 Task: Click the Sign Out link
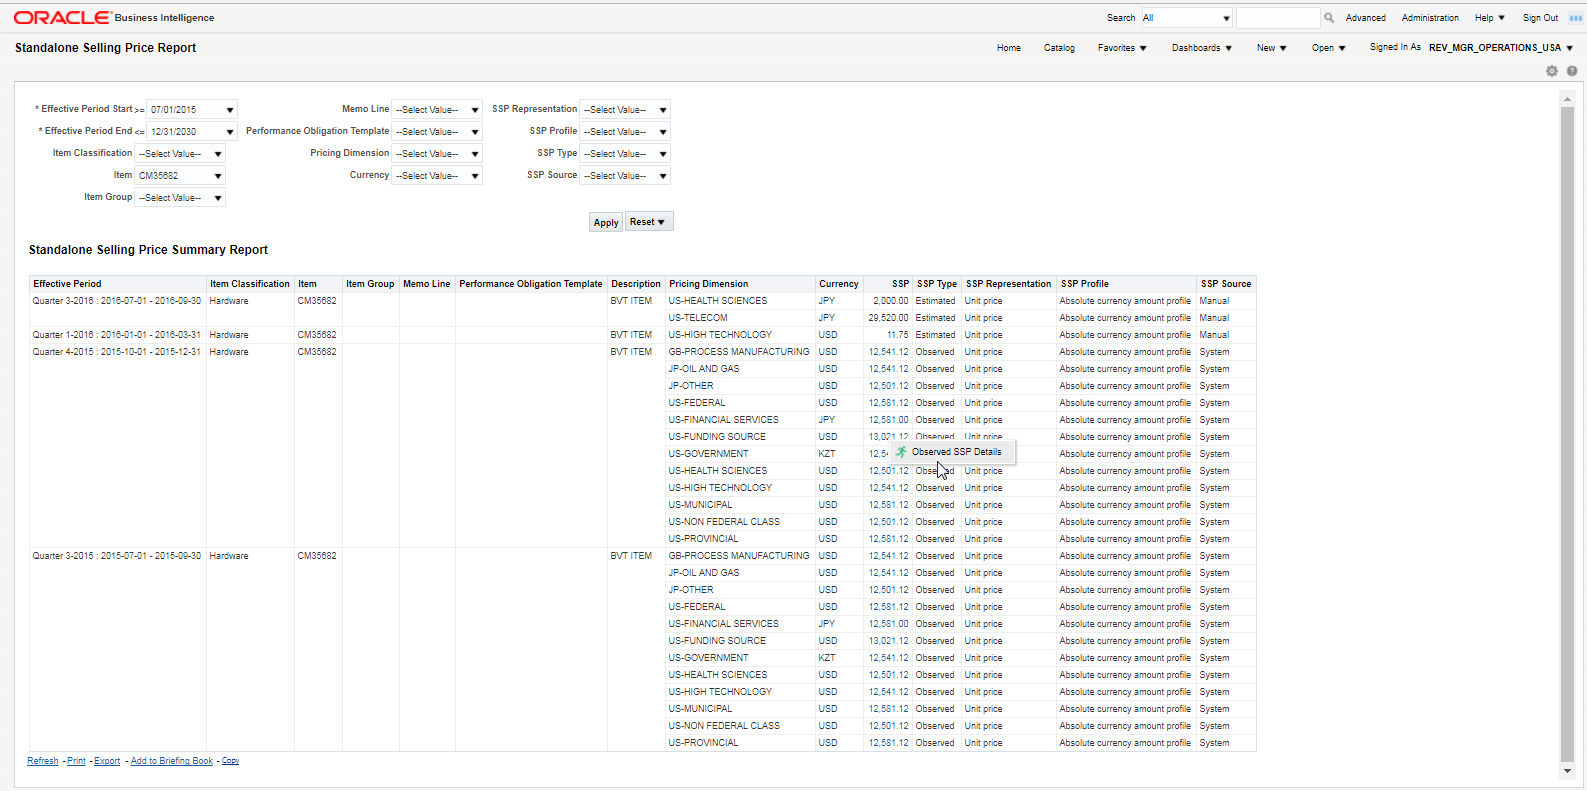point(1540,18)
